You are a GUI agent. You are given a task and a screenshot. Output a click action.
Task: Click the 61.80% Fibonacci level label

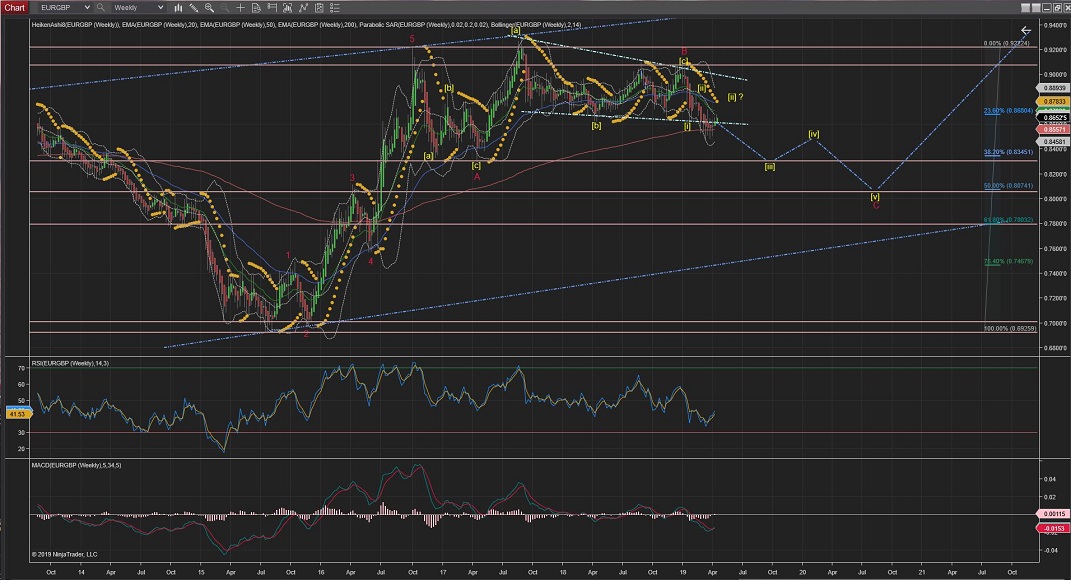1007,220
